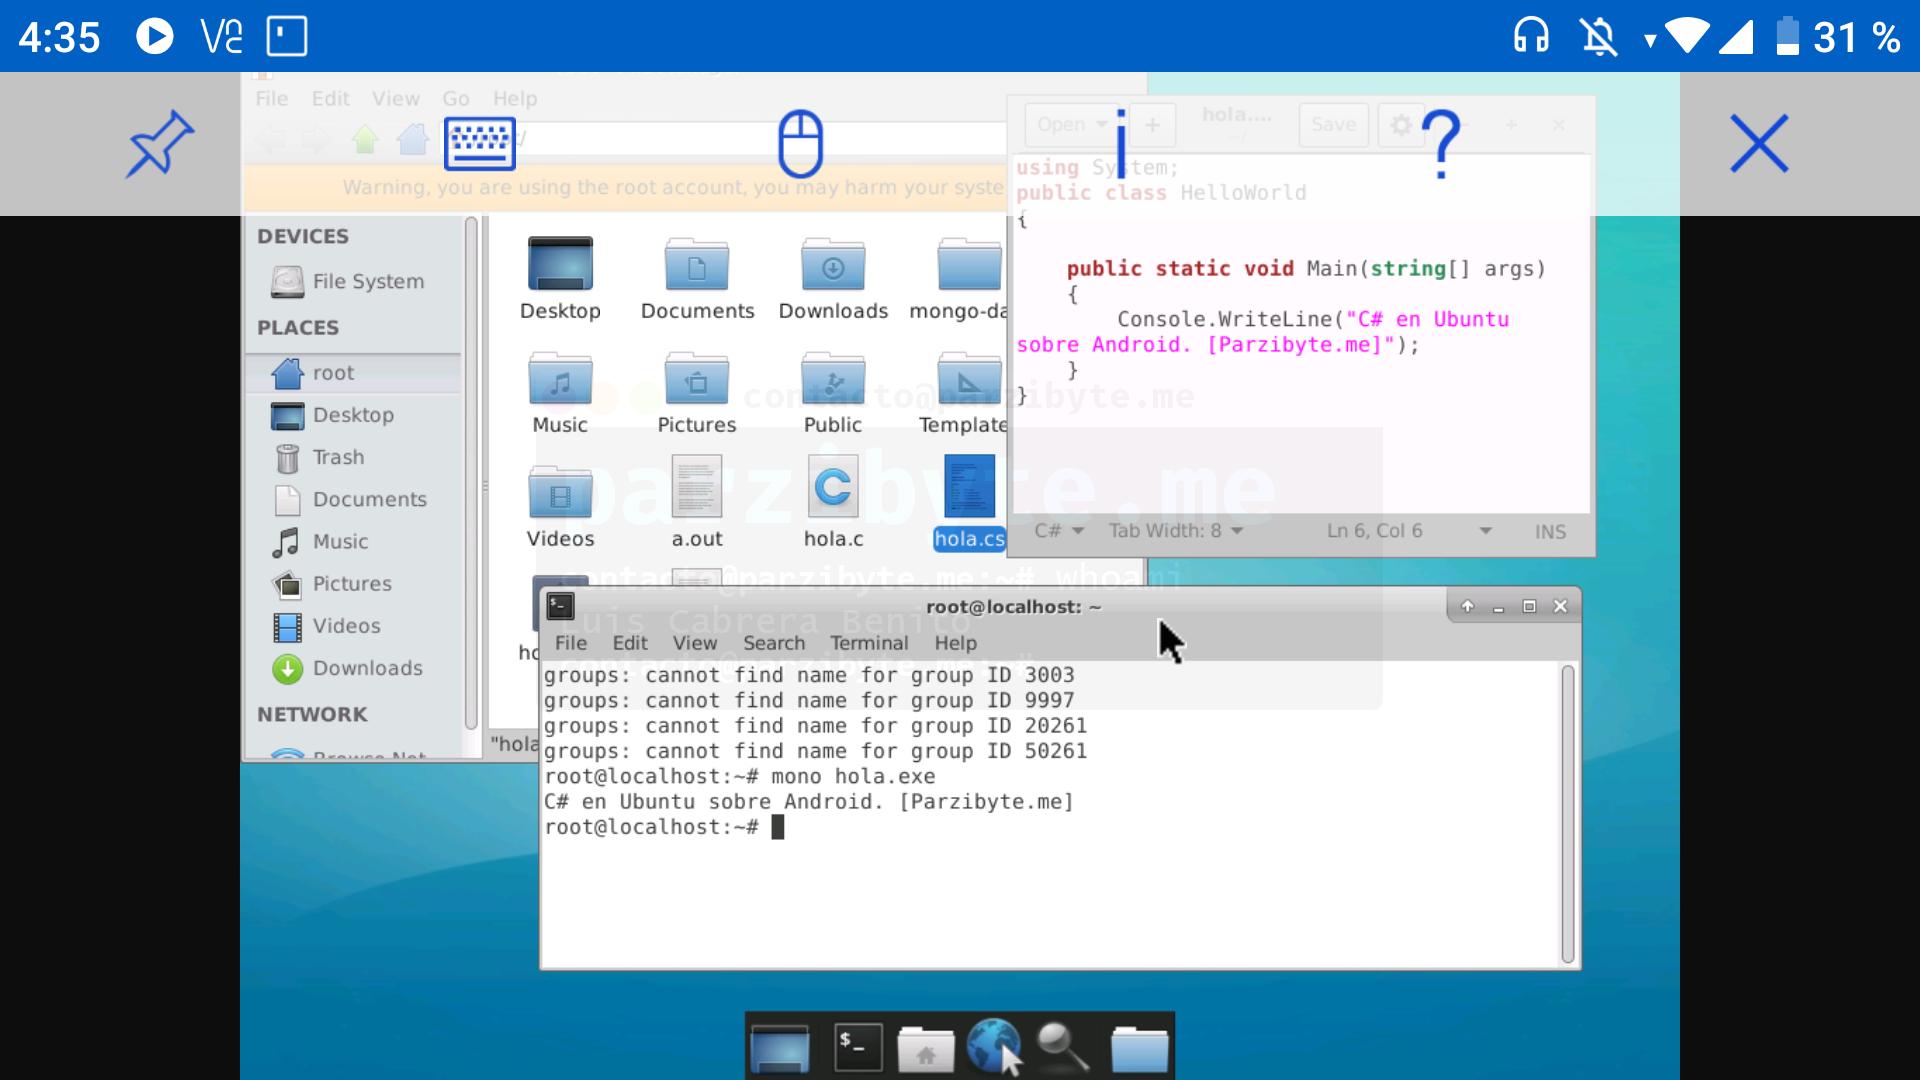Go to home folder toolbar button
This screenshot has height=1080, width=1920.
[x=412, y=139]
